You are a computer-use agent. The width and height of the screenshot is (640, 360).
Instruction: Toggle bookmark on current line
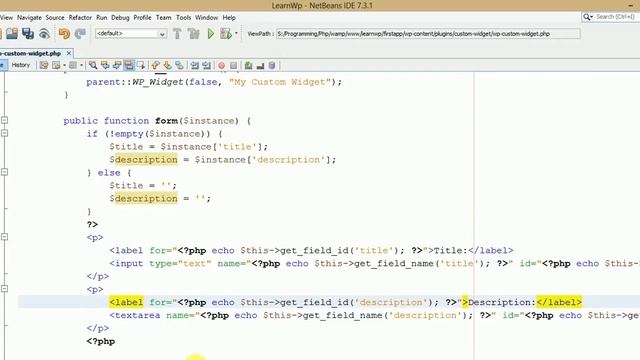[x=179, y=65]
